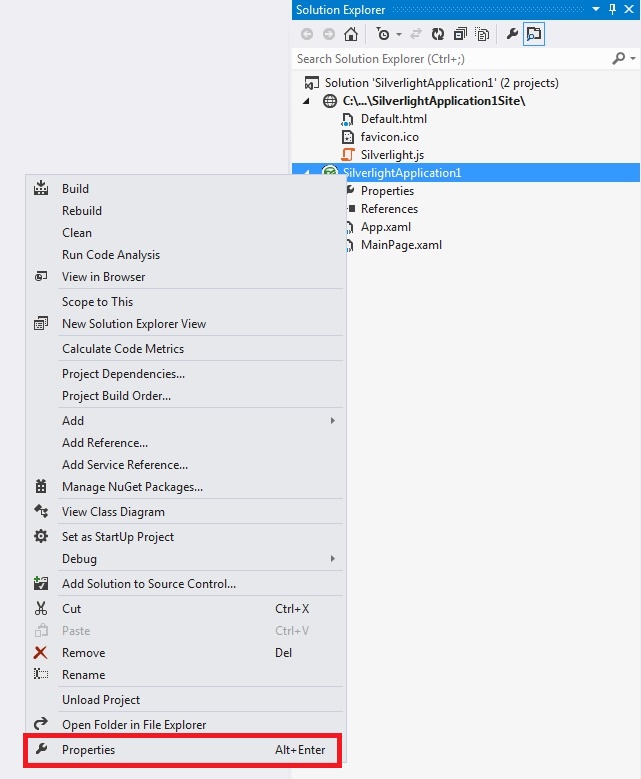Click the Pending Changes Filter clock icon

382,34
